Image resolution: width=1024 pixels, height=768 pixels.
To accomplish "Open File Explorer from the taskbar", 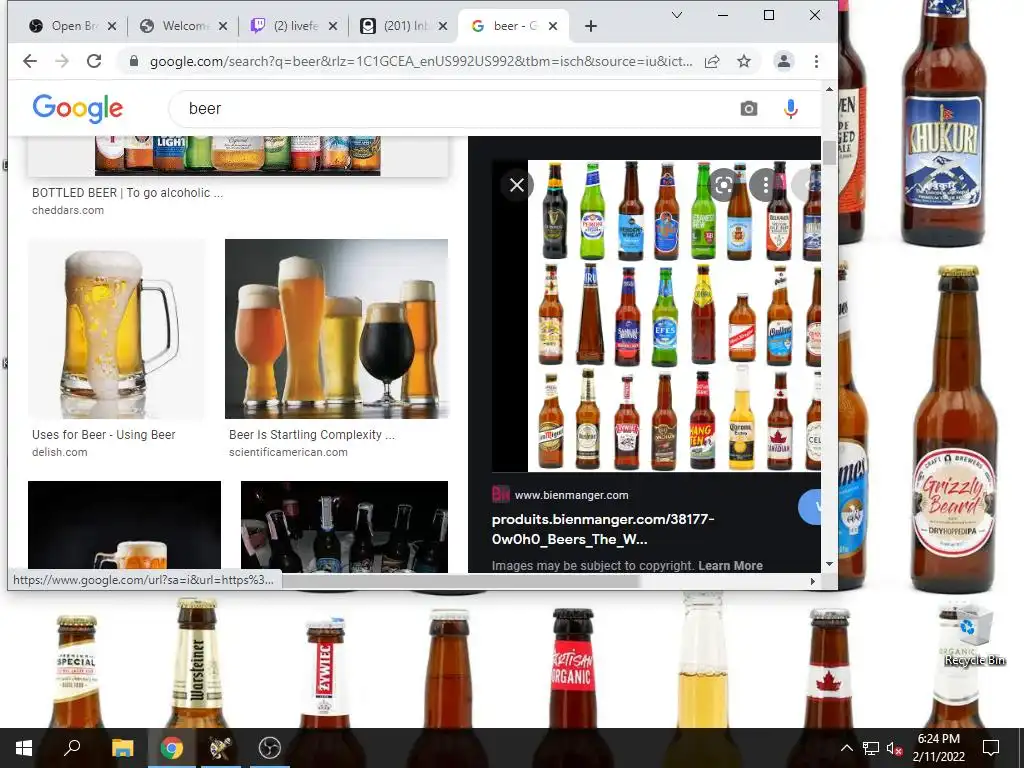I will [122, 748].
